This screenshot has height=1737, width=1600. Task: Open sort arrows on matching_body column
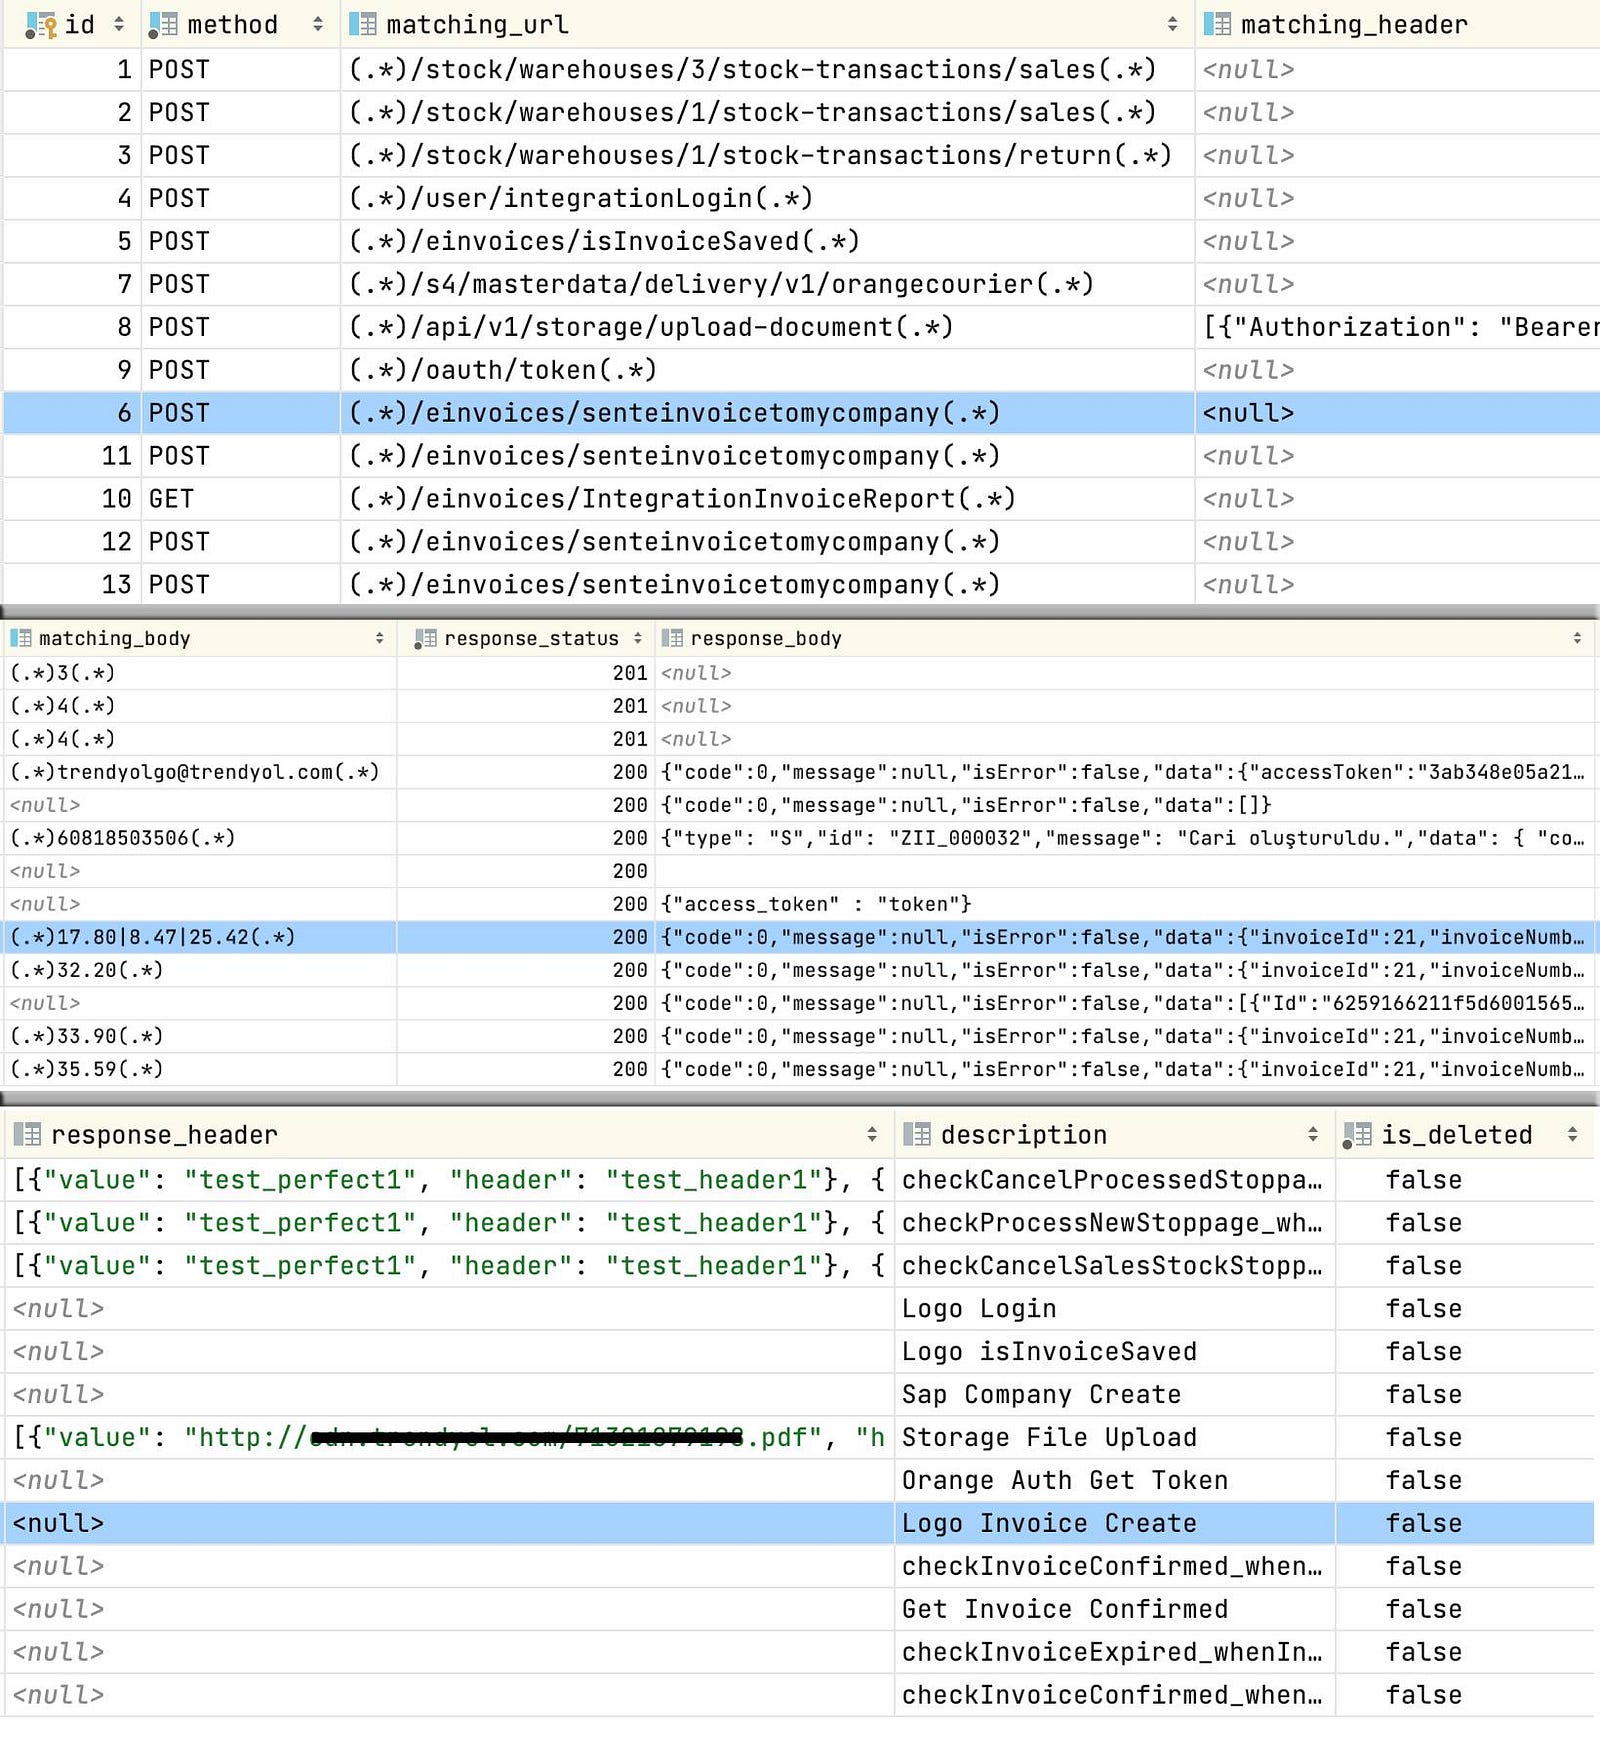click(x=380, y=638)
